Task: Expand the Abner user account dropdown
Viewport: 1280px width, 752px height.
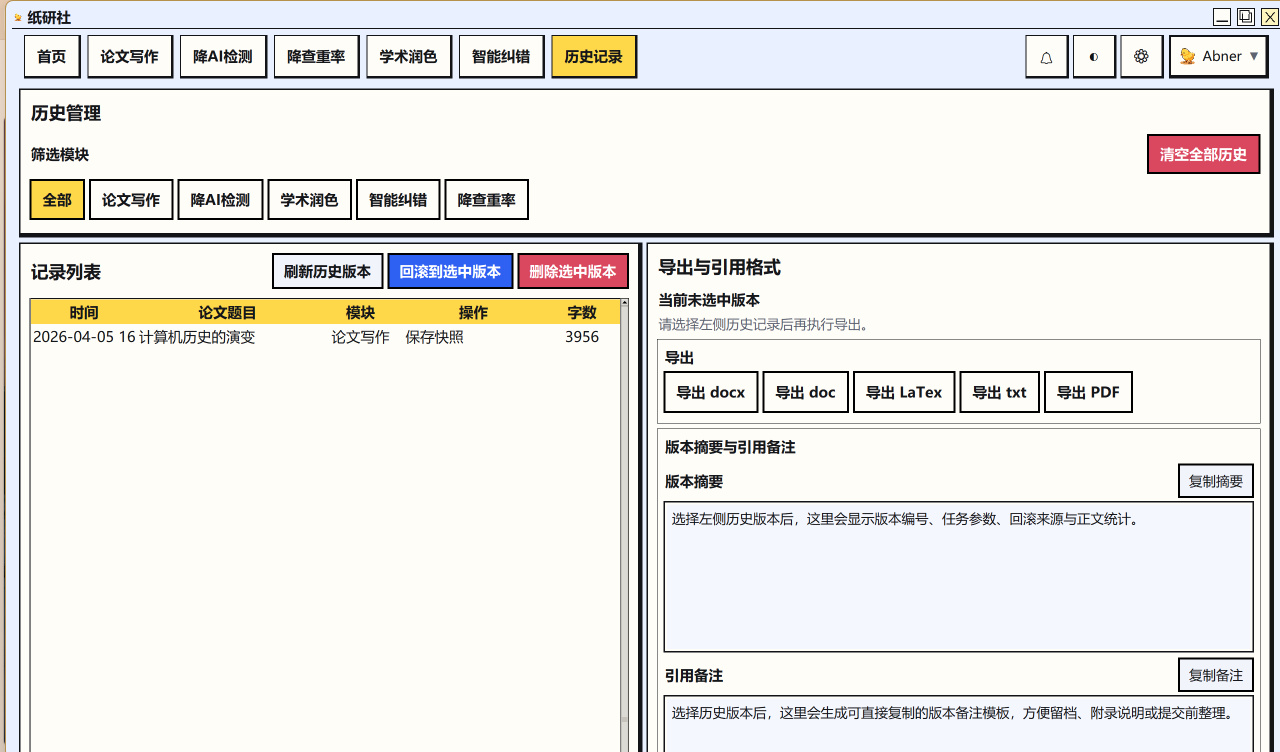Action: tap(1218, 57)
